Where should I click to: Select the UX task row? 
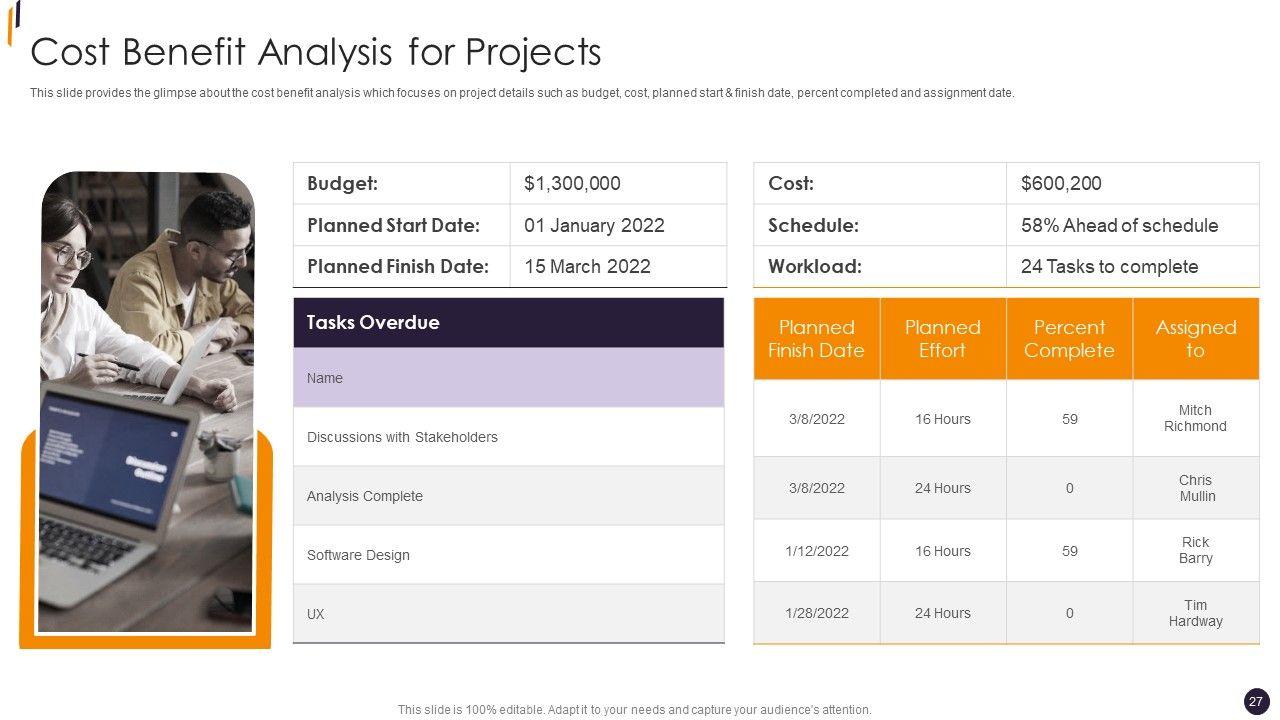coord(508,614)
